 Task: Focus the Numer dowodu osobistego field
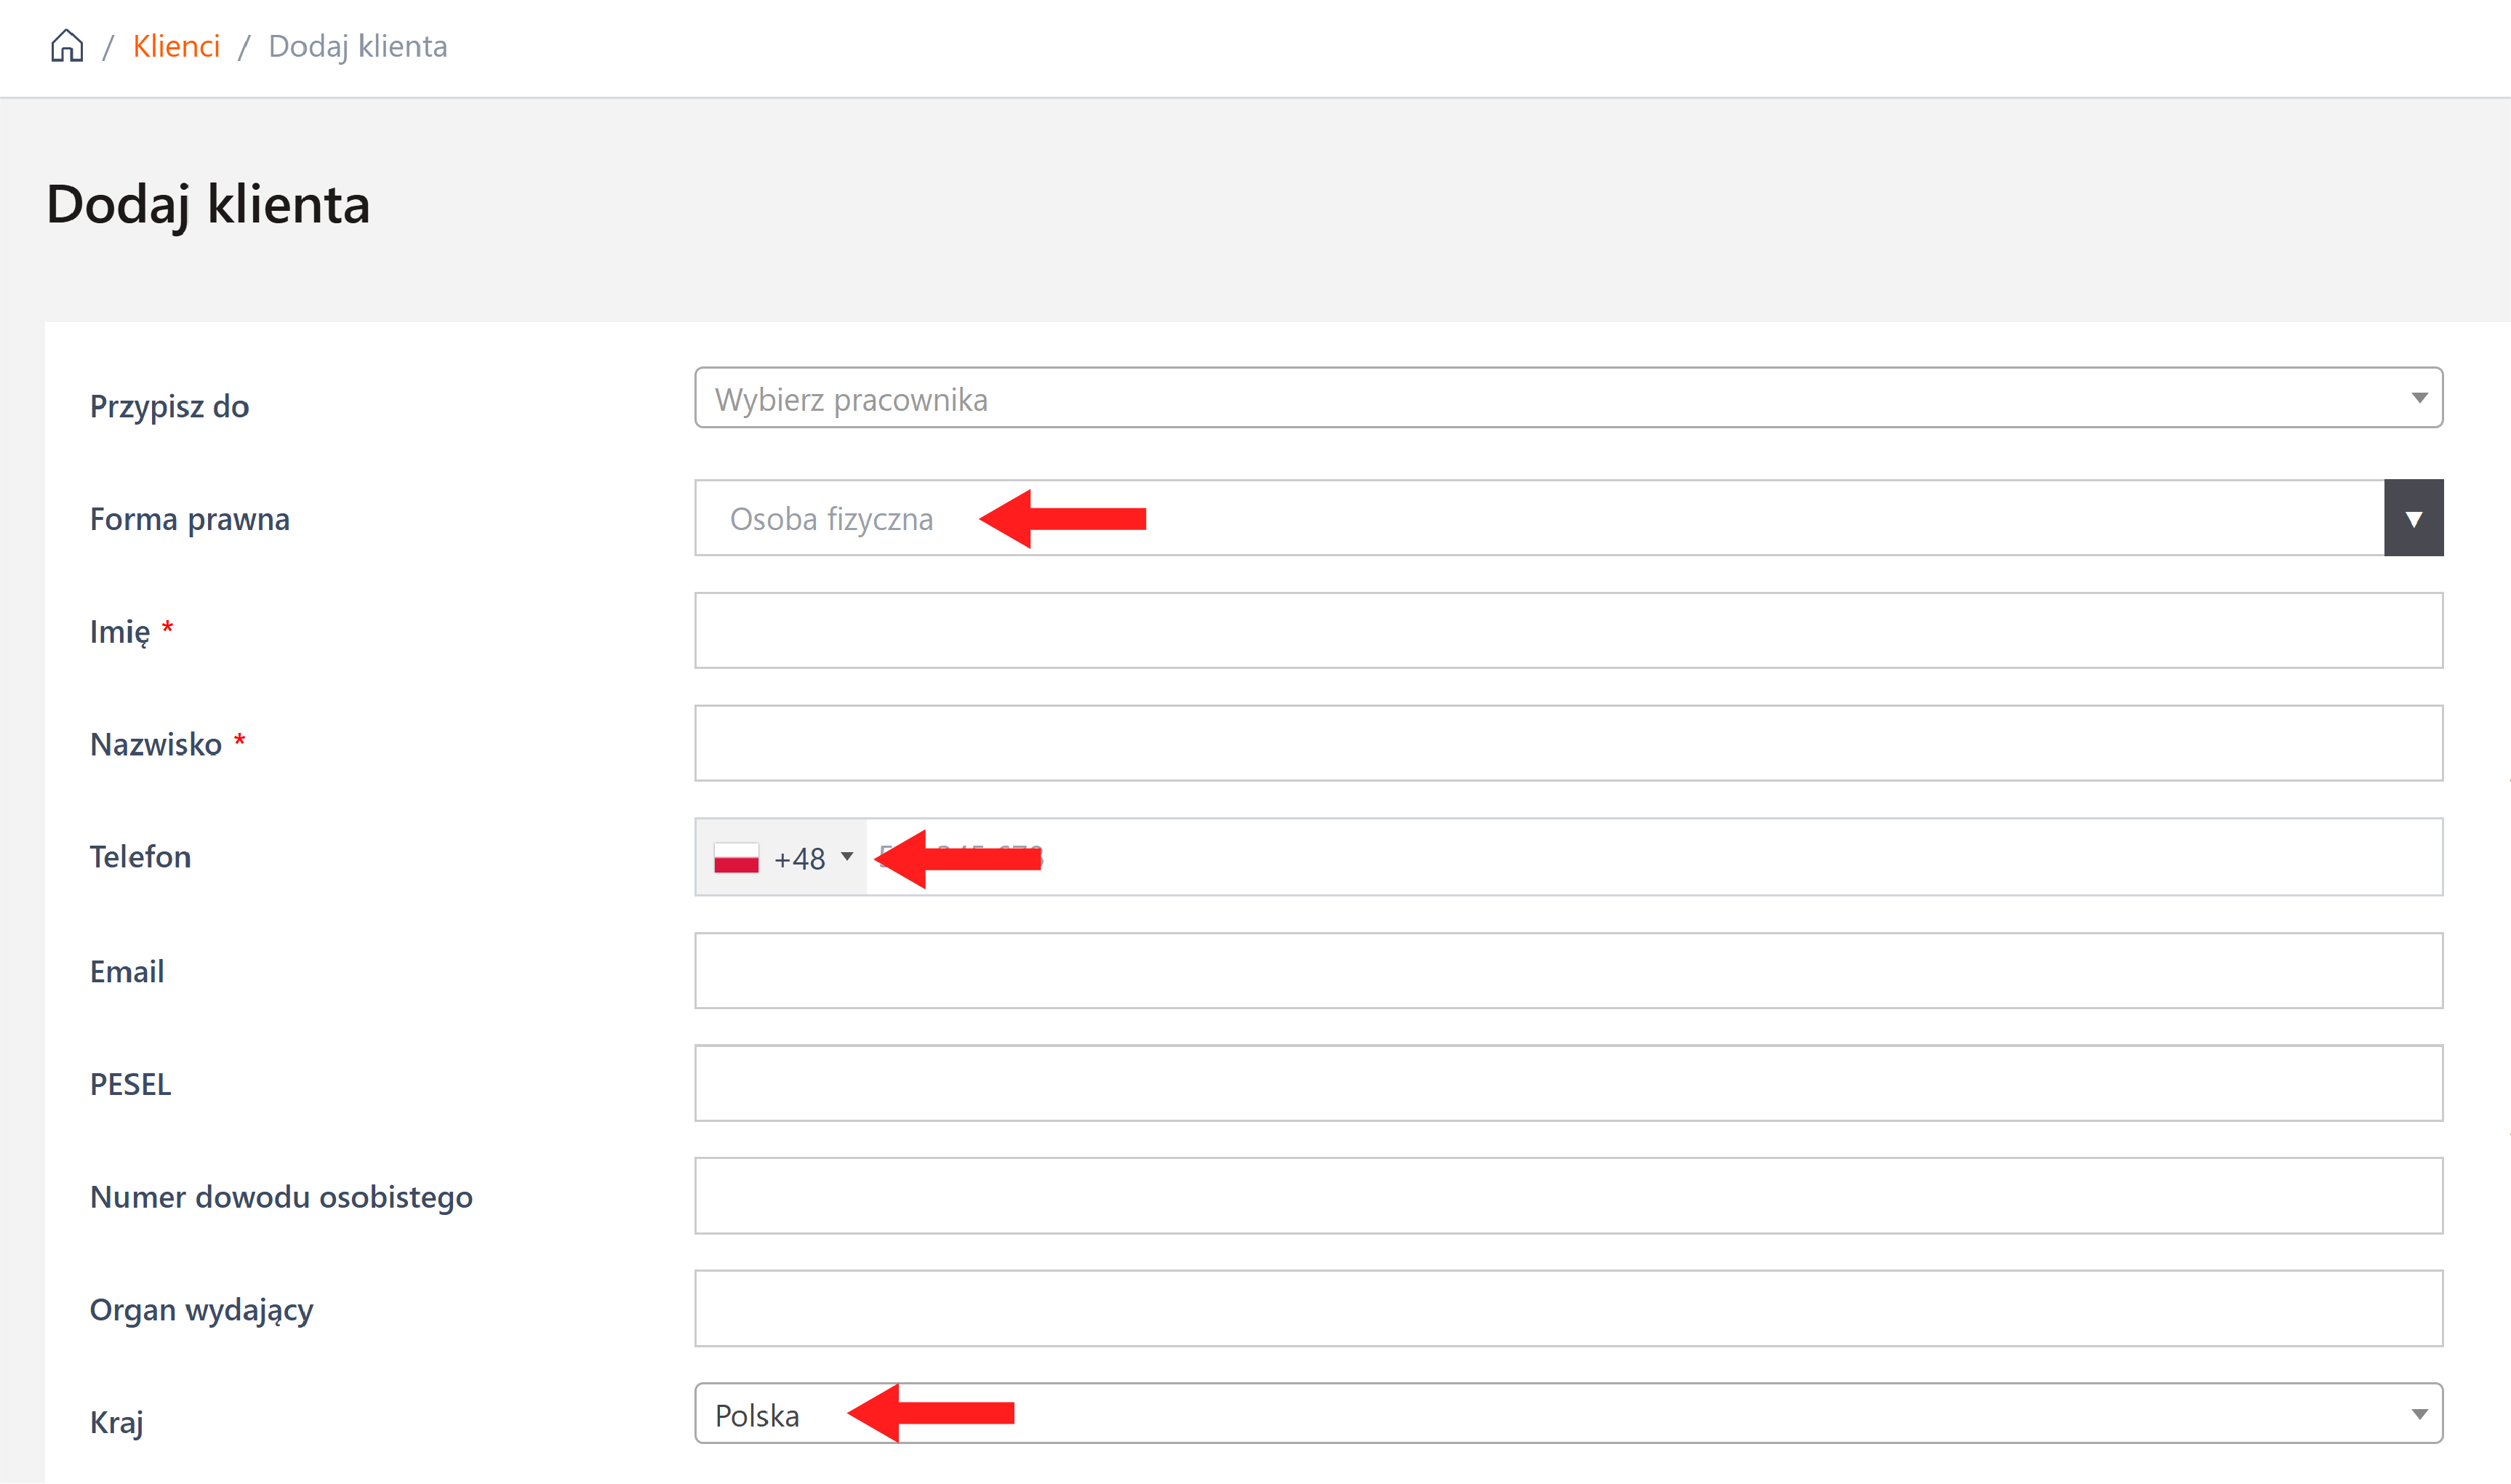1567,1196
